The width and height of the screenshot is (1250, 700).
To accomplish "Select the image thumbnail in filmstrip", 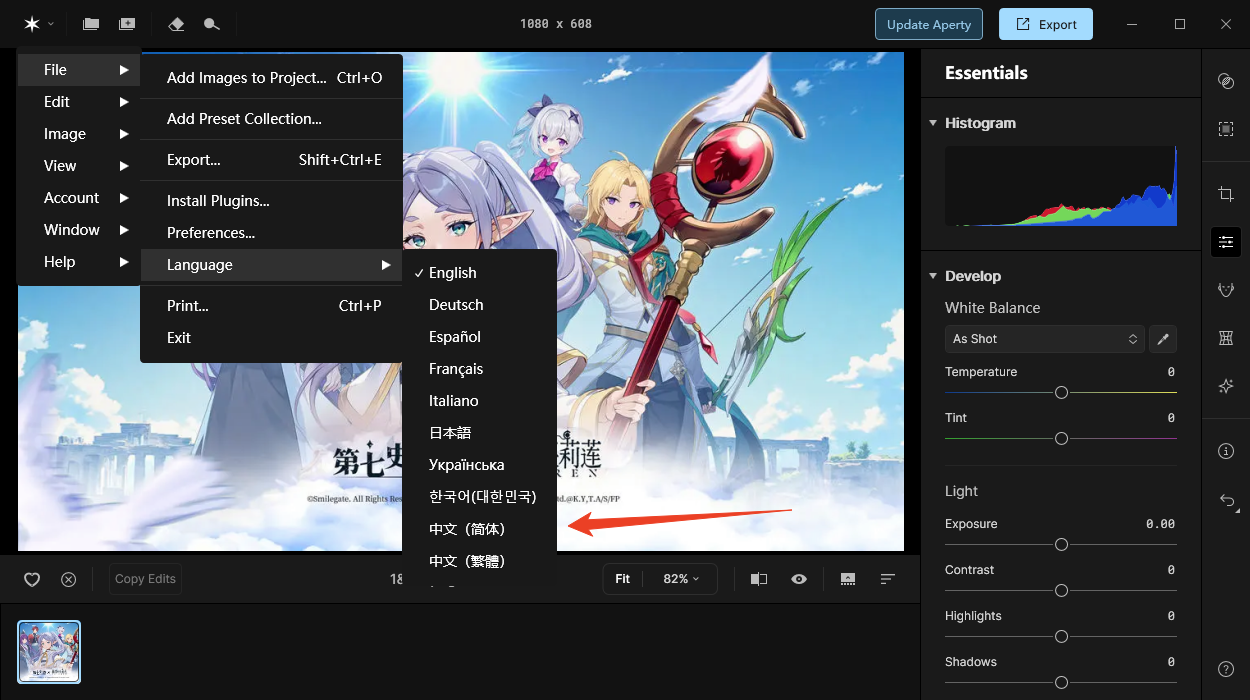I will 49,652.
